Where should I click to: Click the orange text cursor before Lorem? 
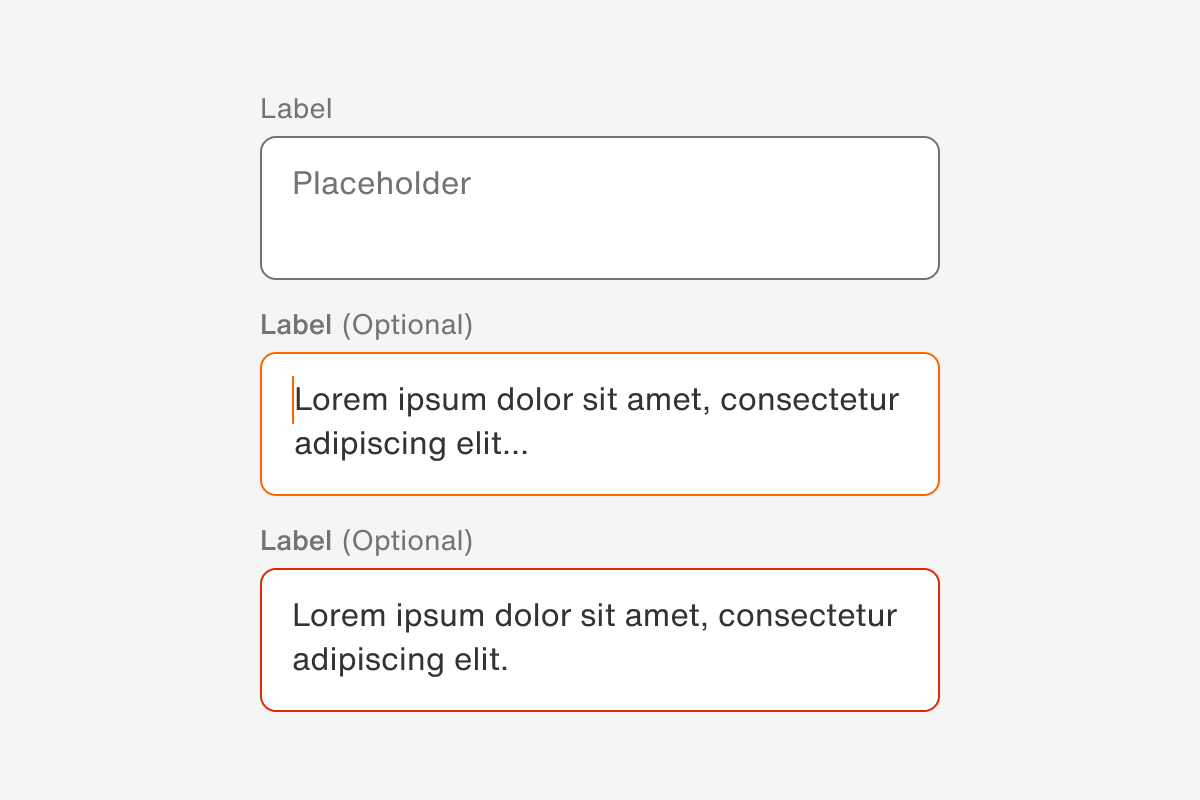tap(292, 400)
